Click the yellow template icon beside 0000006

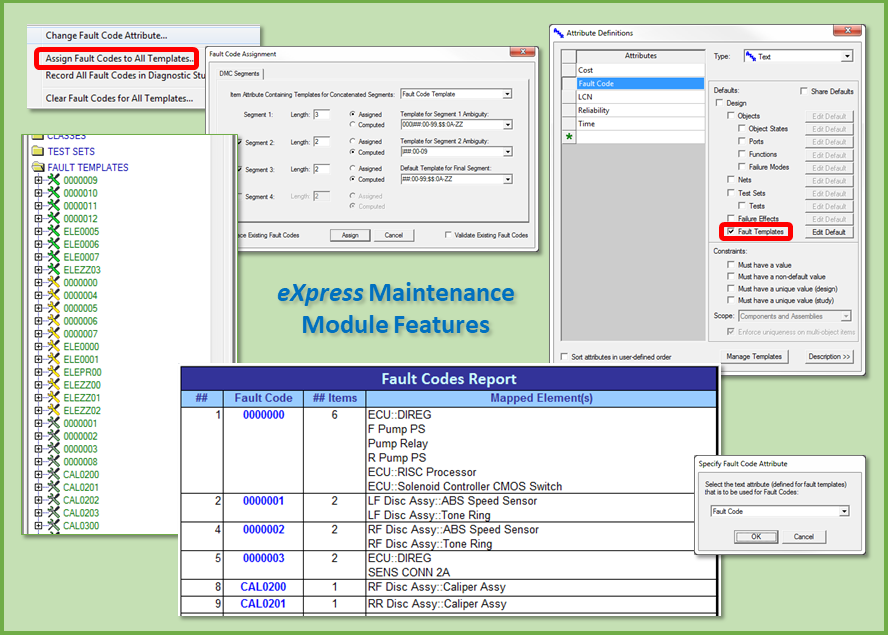(x=54, y=321)
